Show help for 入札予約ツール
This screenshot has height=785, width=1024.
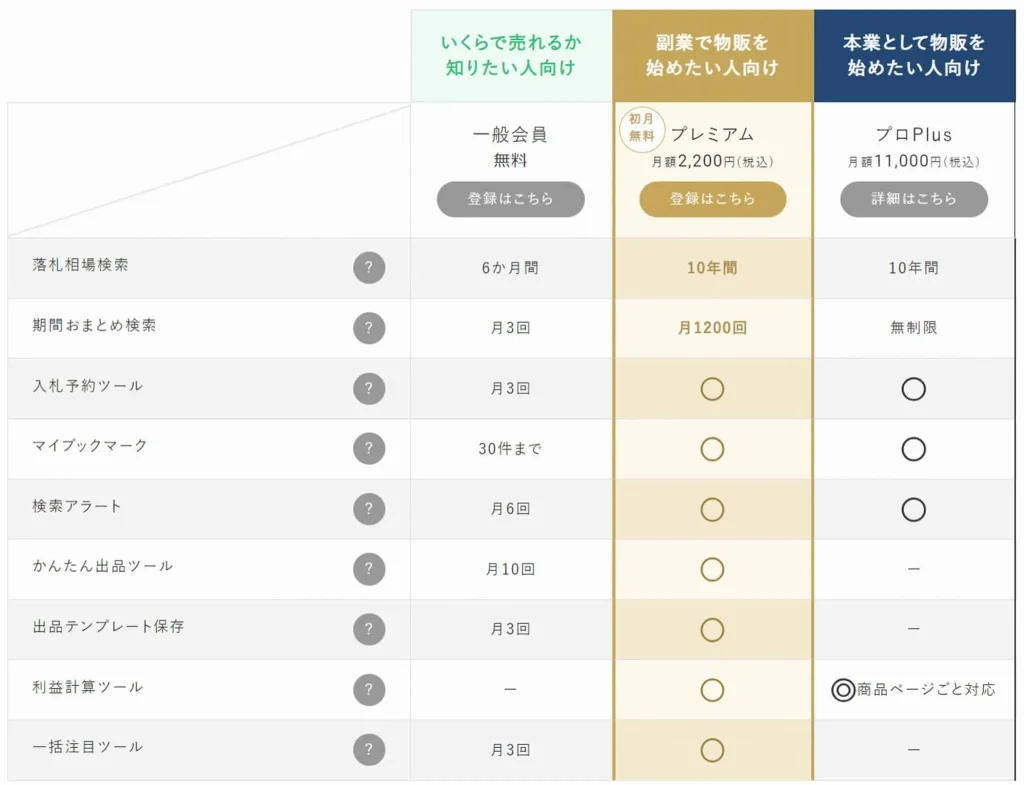[x=370, y=388]
